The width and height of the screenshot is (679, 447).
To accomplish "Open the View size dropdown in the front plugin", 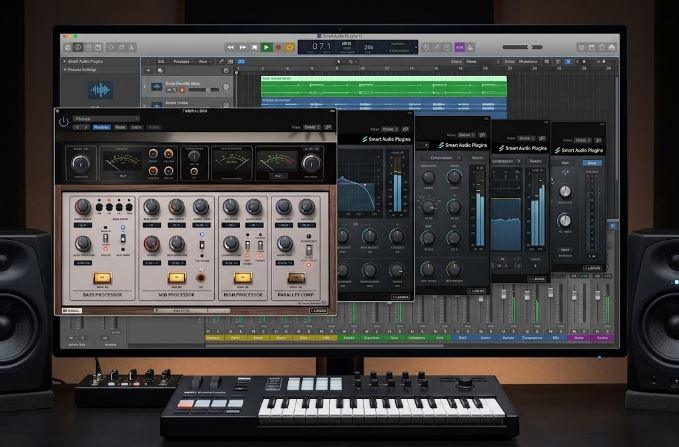I will pyautogui.click(x=312, y=127).
